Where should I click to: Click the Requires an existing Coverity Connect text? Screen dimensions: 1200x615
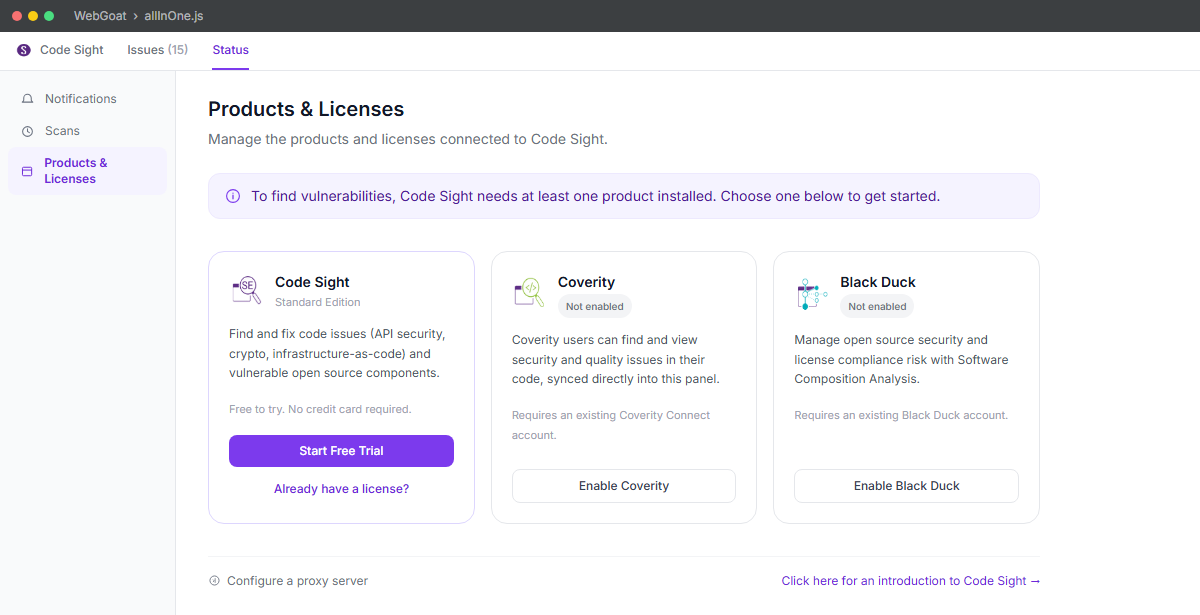[x=611, y=425]
